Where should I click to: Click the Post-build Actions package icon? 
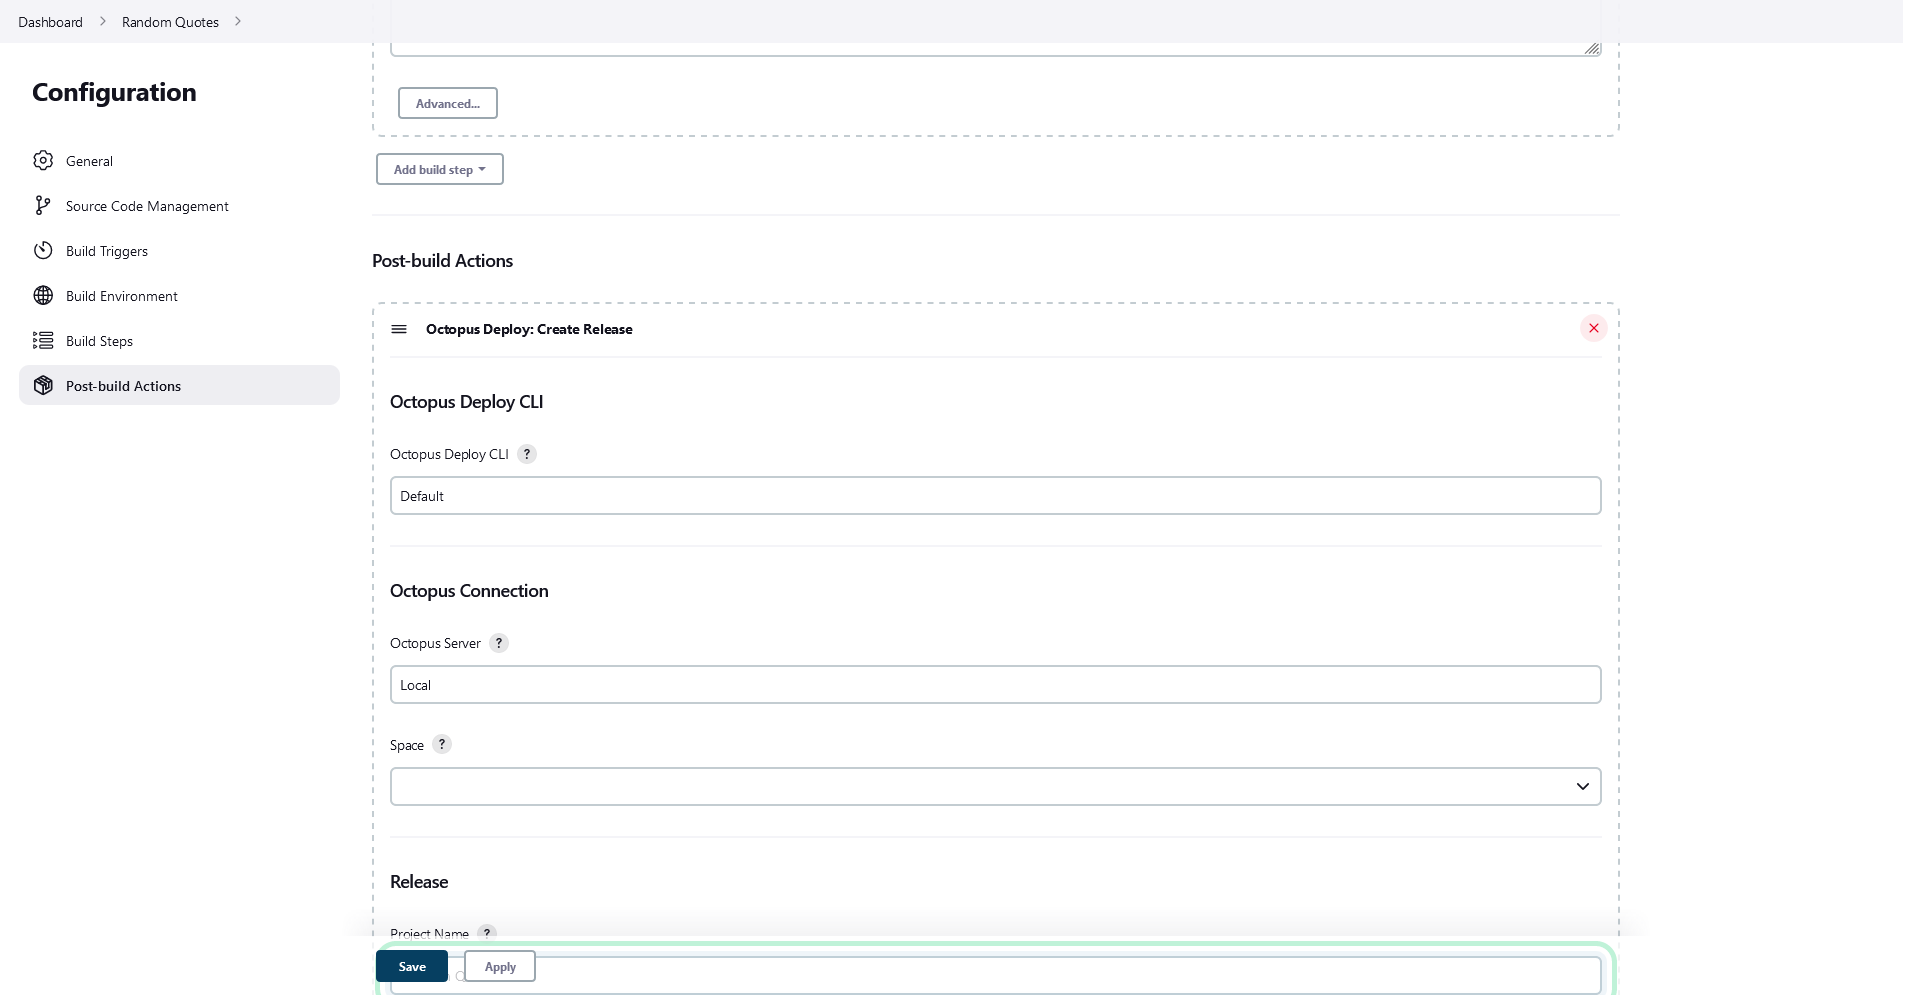click(x=43, y=385)
